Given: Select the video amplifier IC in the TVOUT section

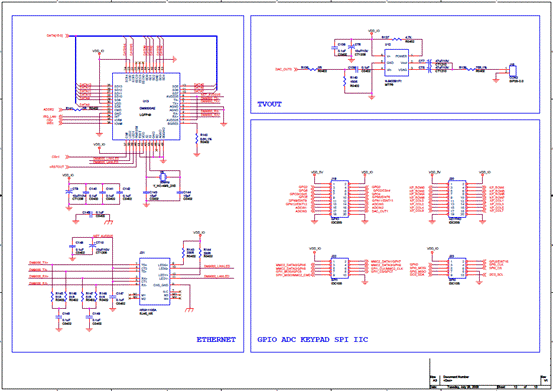Looking at the screenshot, I should point(396,63).
